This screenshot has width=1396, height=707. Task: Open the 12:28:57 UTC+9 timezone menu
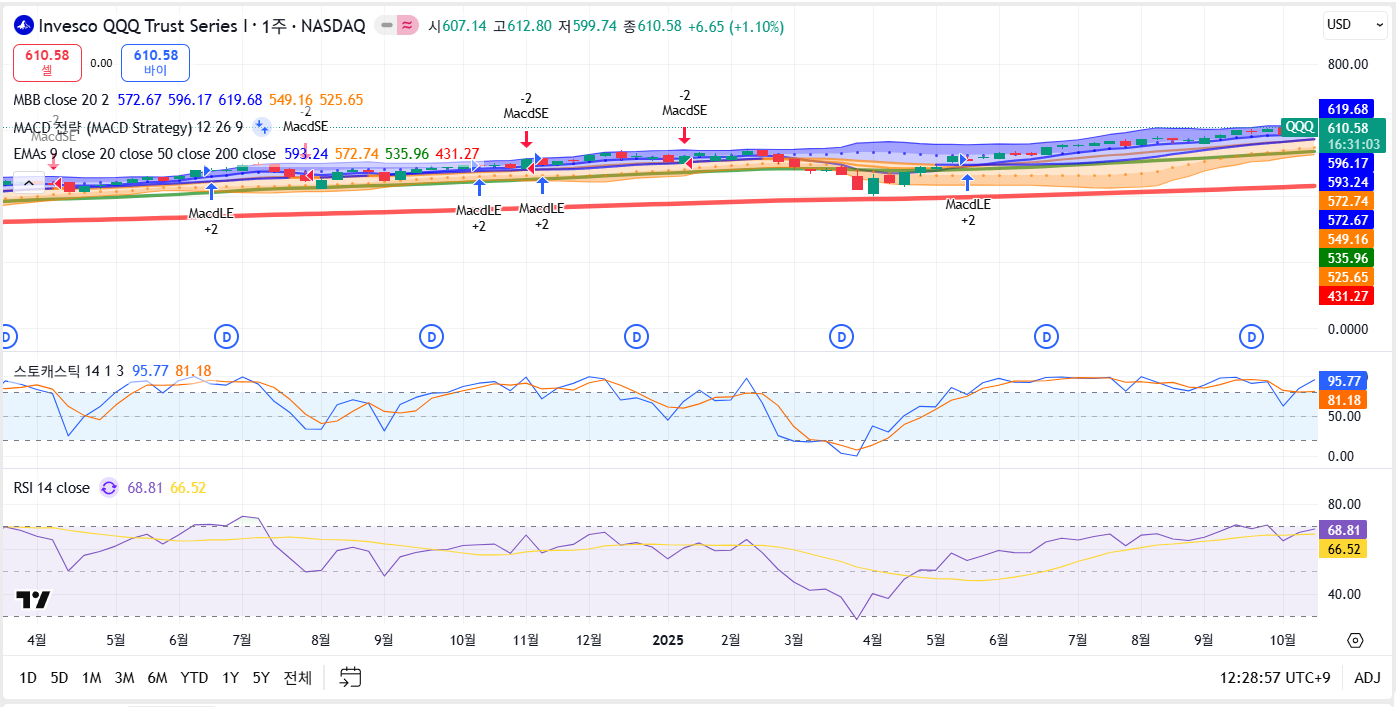[x=1275, y=677]
